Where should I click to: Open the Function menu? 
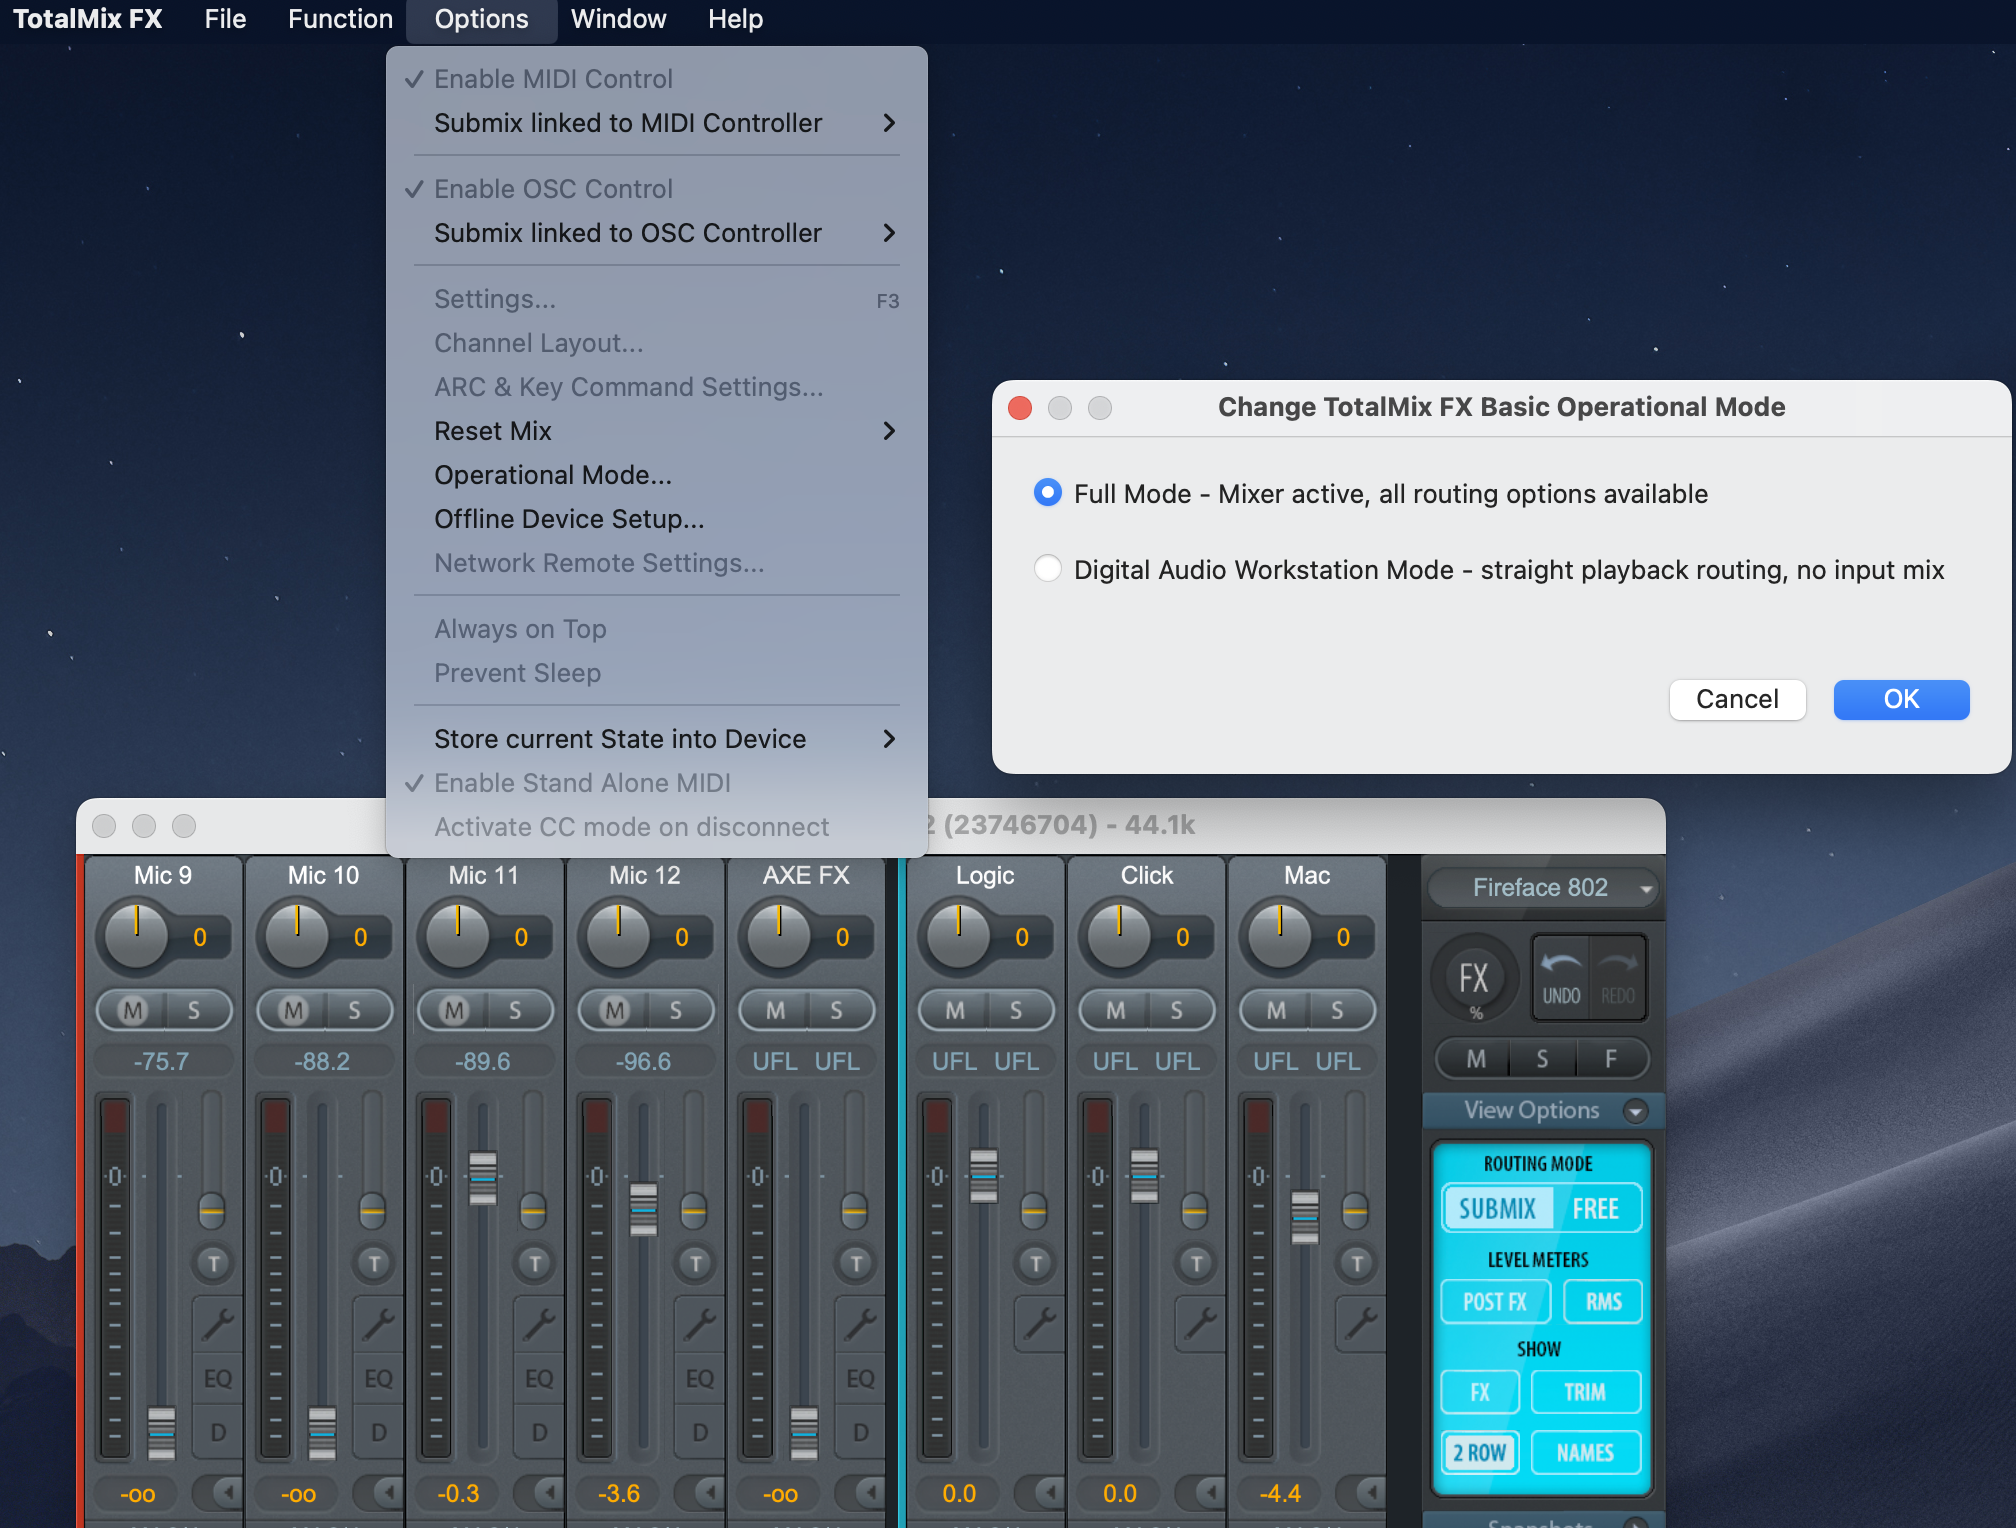click(x=340, y=19)
